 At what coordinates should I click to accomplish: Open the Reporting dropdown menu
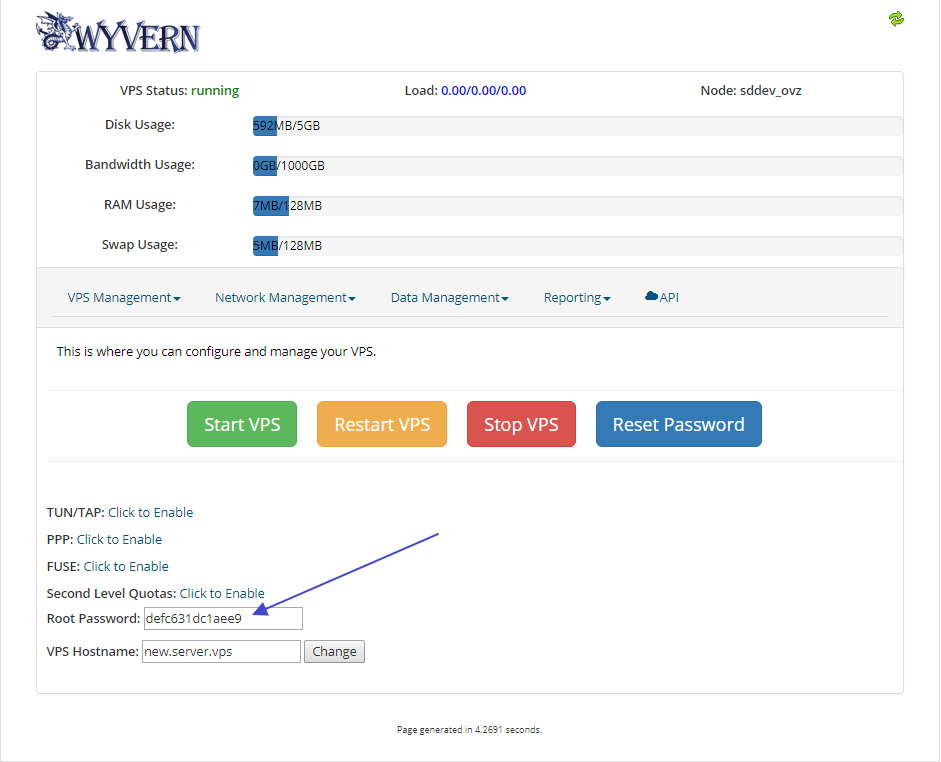coord(577,298)
